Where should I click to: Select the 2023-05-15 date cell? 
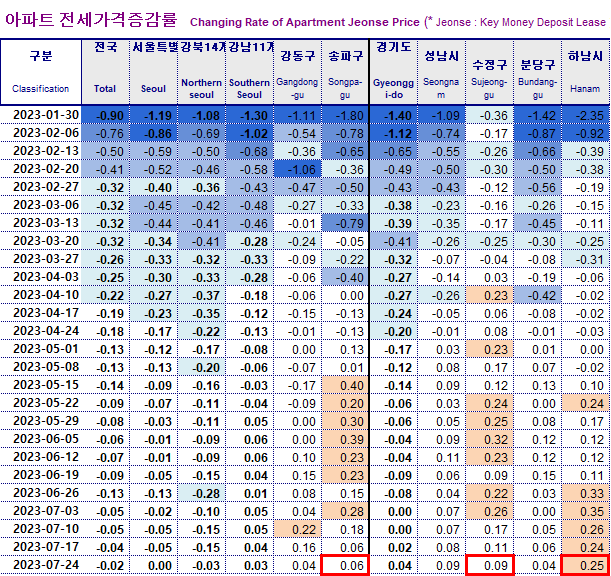click(x=41, y=385)
